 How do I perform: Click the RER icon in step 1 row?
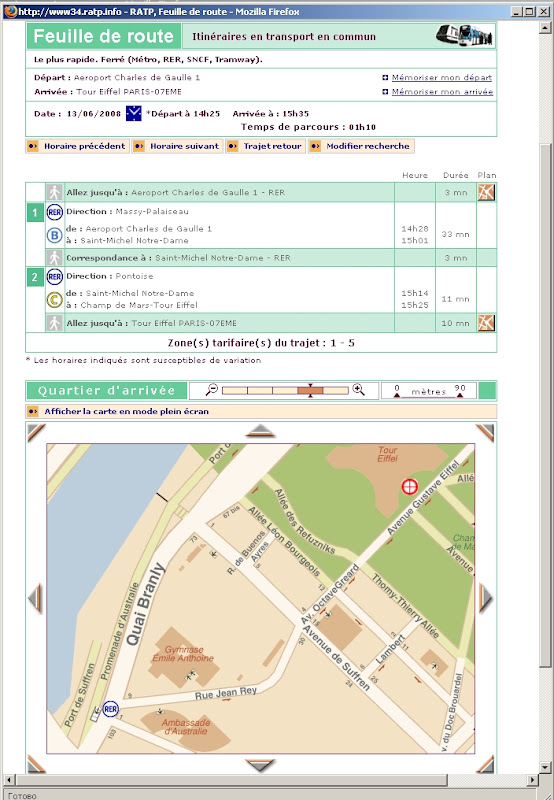click(55, 212)
